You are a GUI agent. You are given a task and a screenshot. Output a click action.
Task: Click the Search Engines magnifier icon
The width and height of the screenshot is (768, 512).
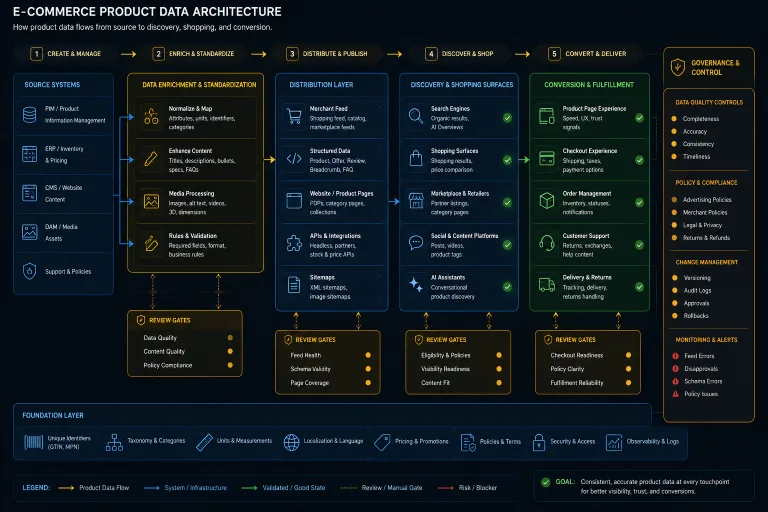click(x=416, y=116)
